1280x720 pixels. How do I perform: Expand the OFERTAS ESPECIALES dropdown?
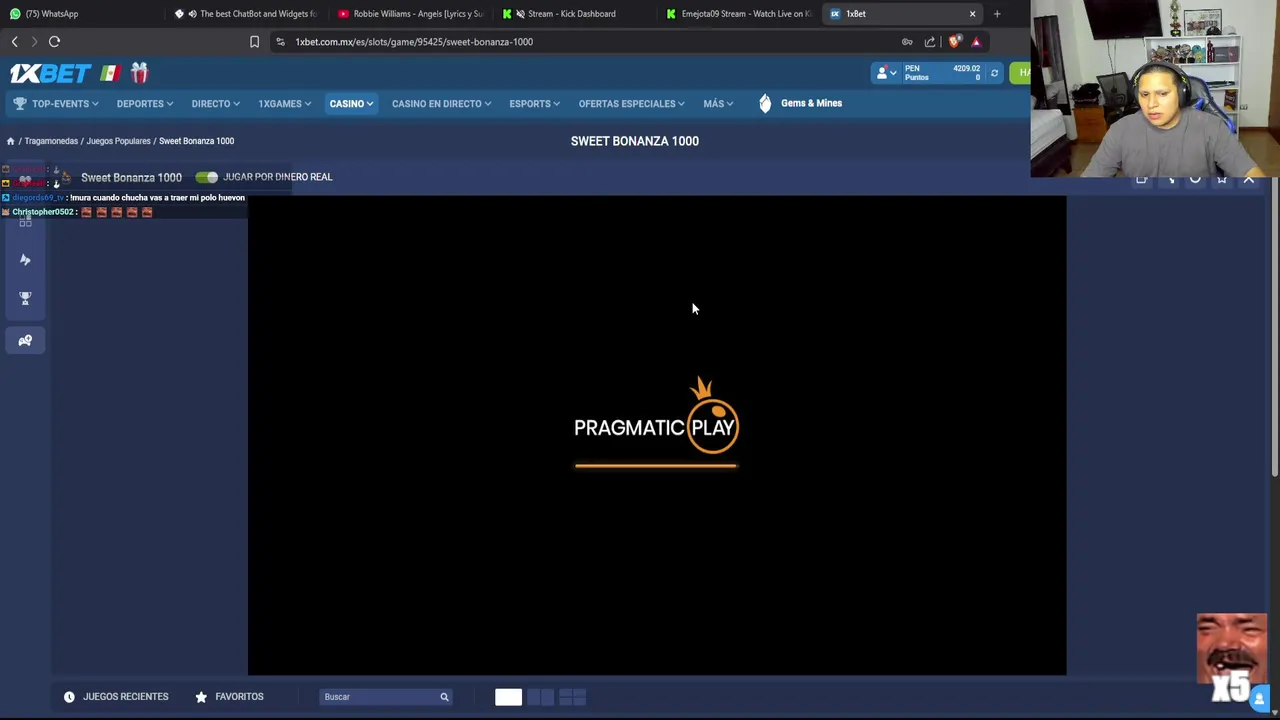pos(631,104)
